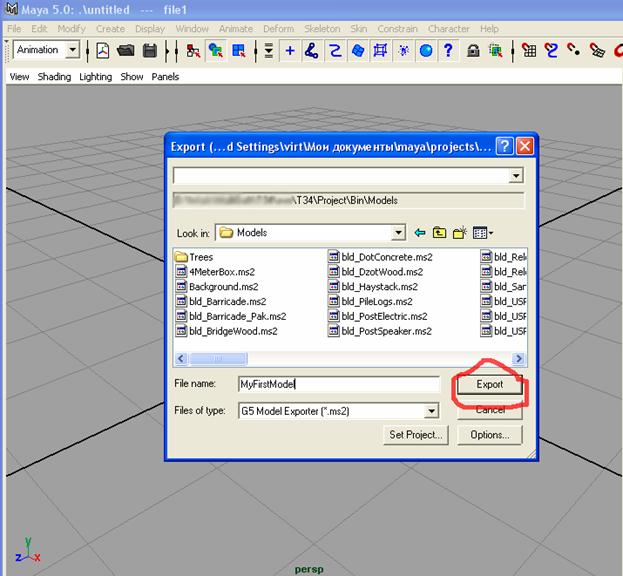623x576 pixels.
Task: Click the File name input field
Action: (x=338, y=384)
